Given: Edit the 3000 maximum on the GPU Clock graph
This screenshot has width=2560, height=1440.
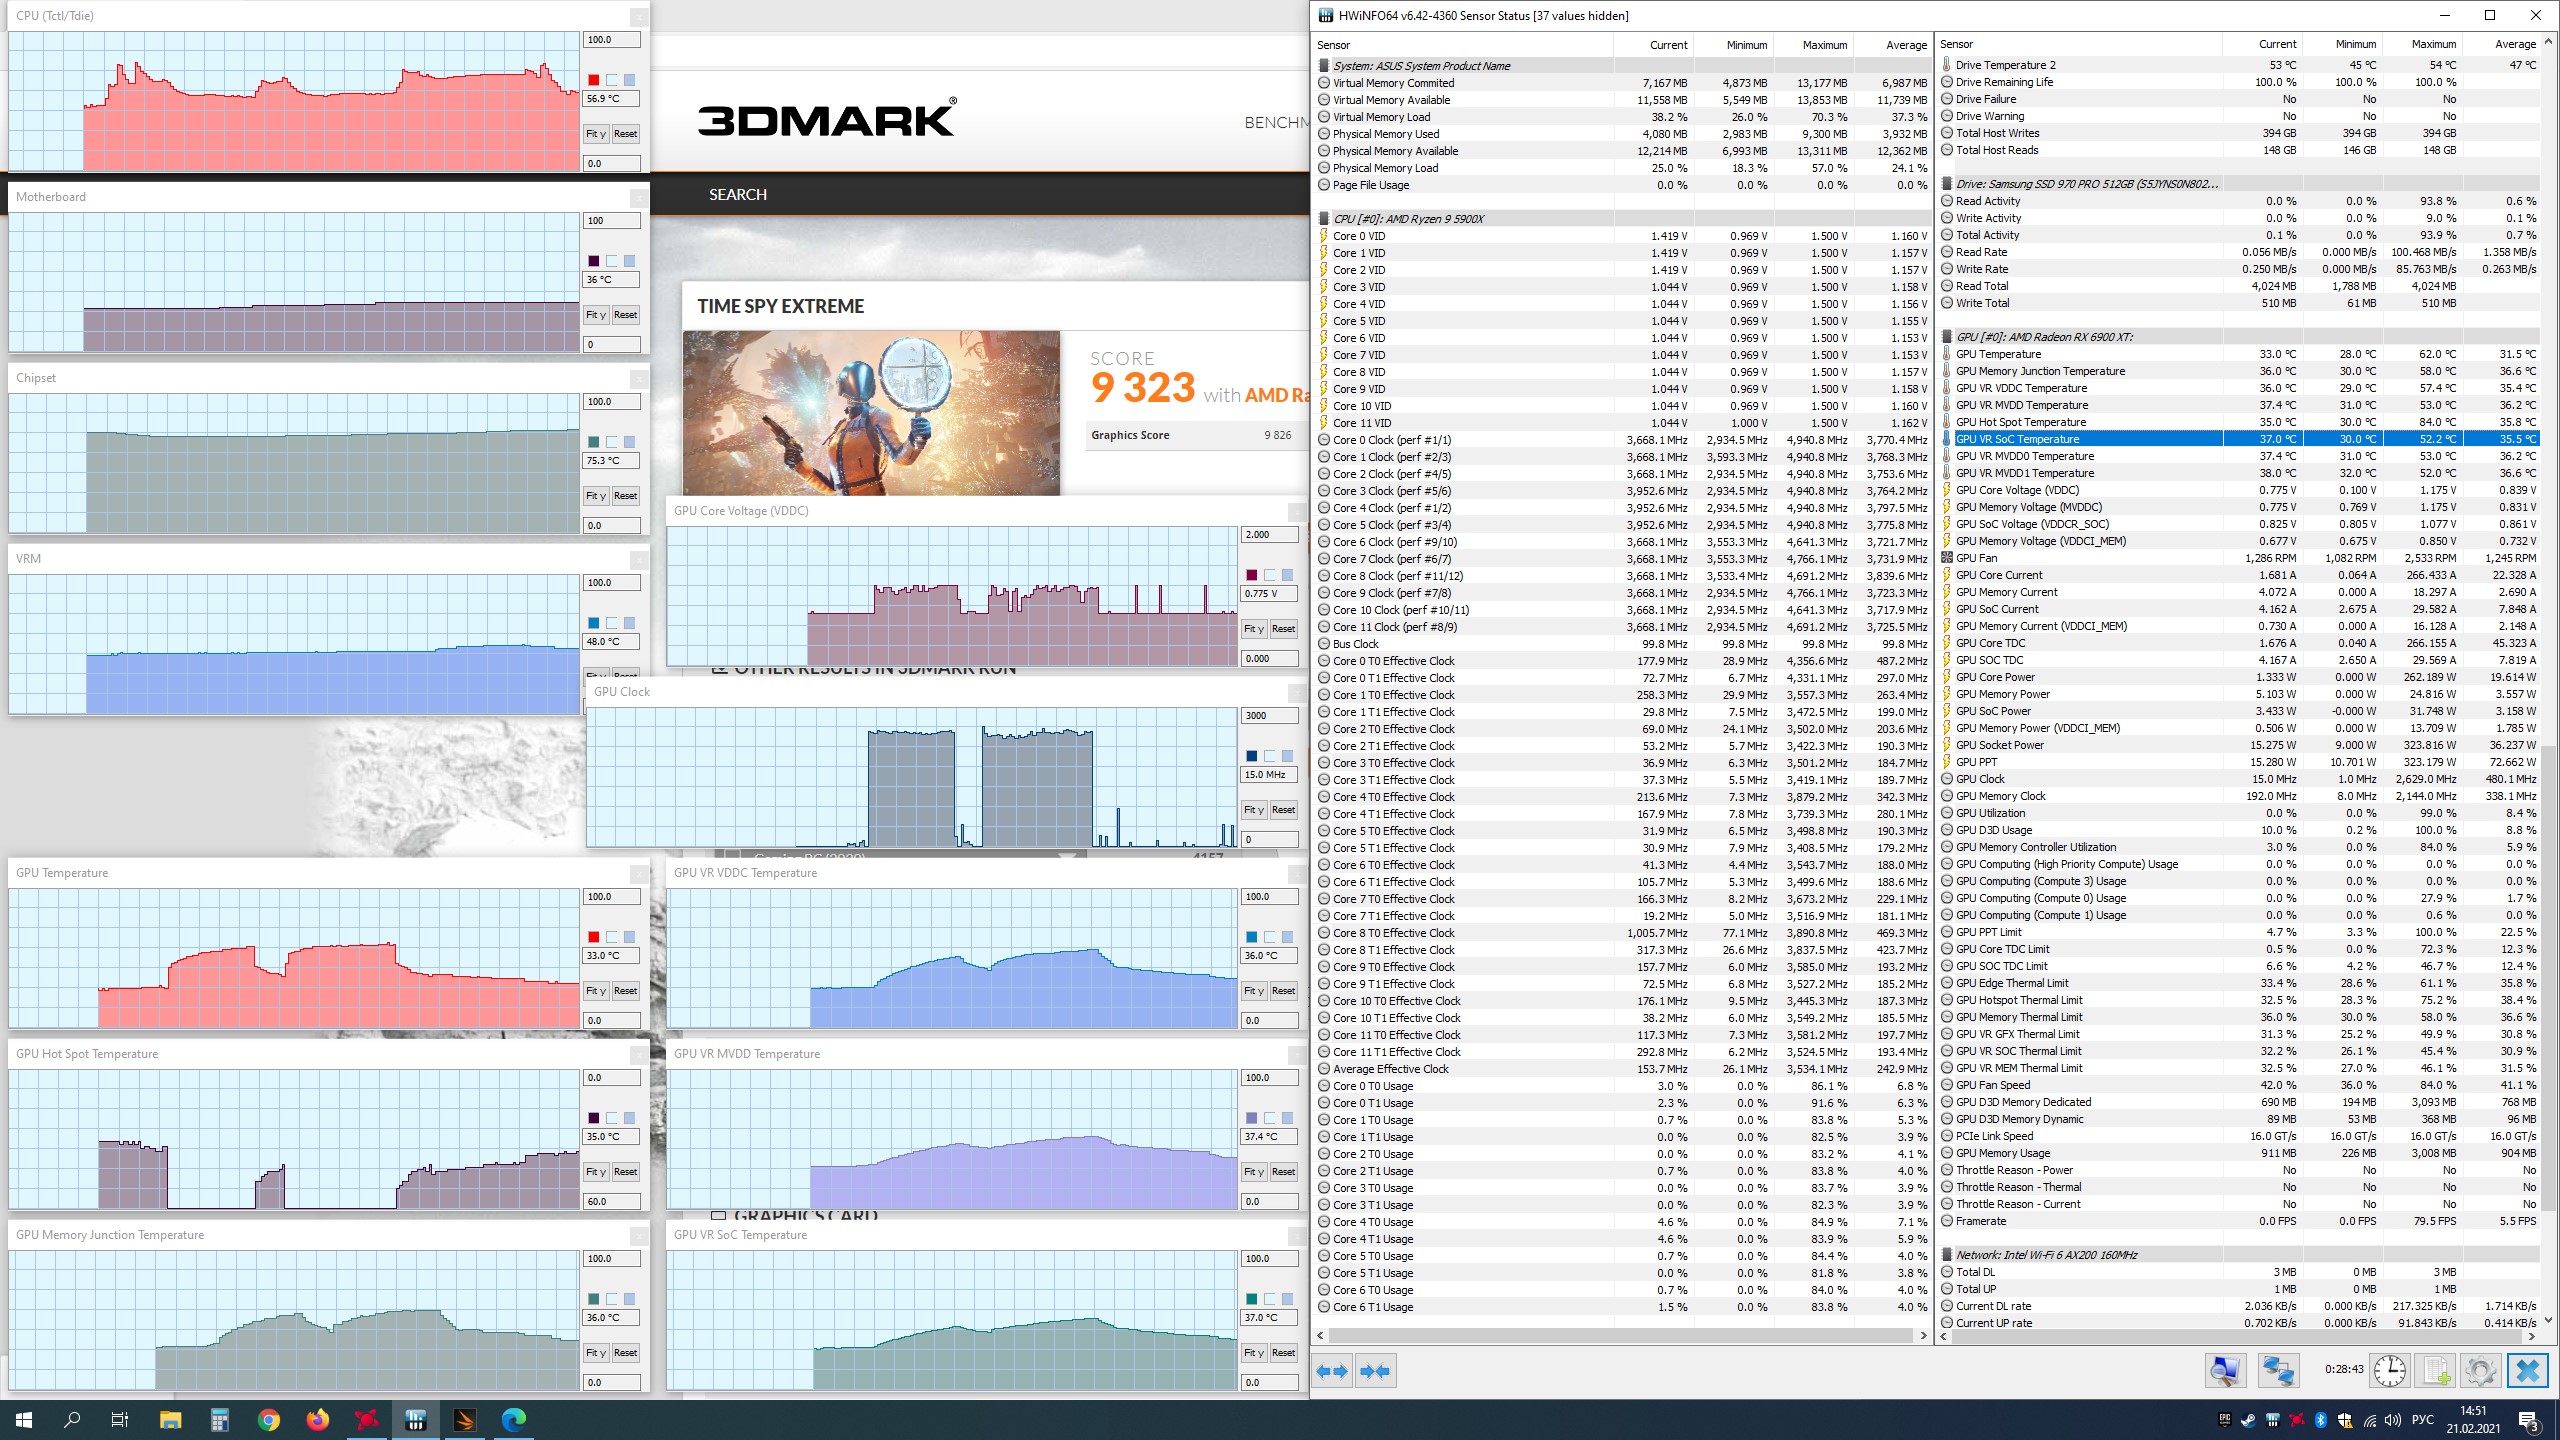Looking at the screenshot, I should click(1268, 716).
